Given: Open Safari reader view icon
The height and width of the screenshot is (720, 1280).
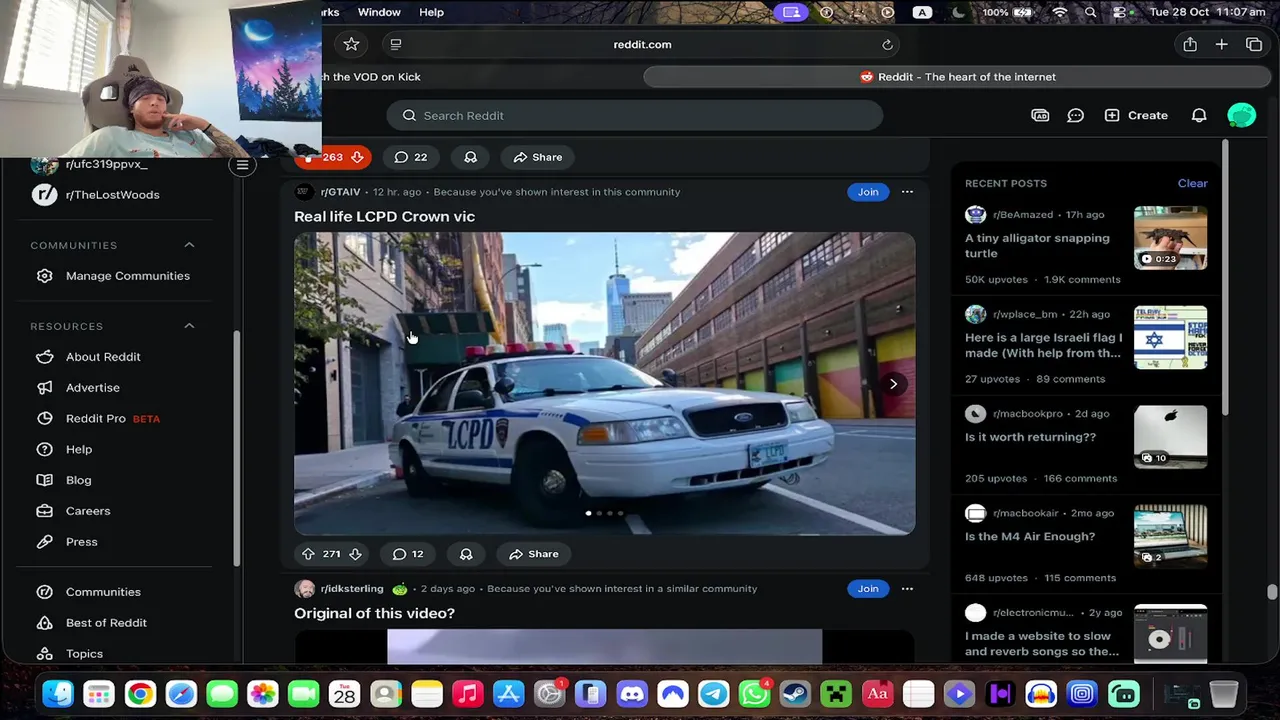Looking at the screenshot, I should point(396,44).
